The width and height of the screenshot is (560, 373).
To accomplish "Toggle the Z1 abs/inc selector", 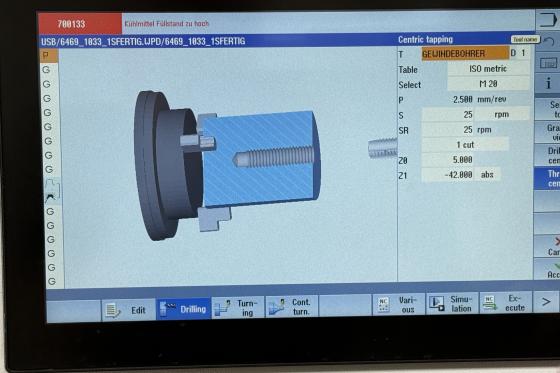I will (x=487, y=175).
